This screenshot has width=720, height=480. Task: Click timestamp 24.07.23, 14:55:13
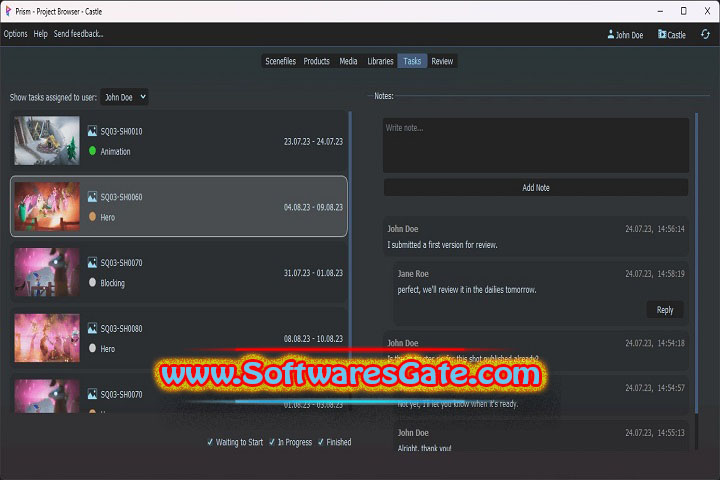tap(655, 433)
